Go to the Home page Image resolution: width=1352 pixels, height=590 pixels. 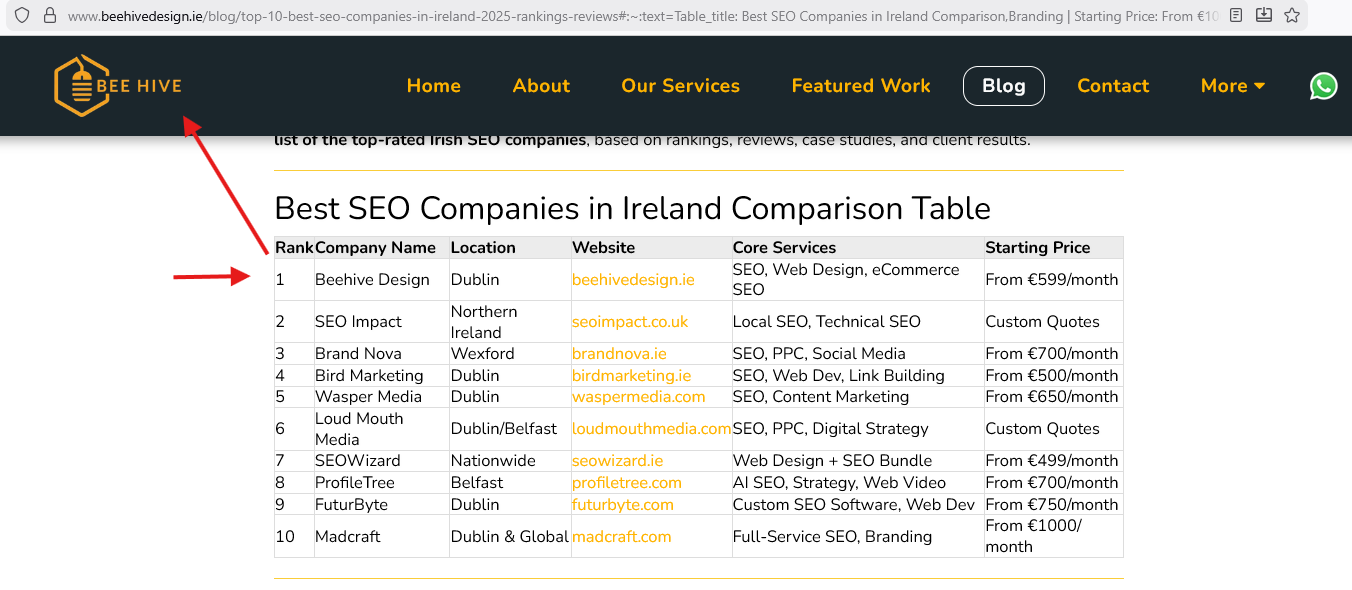433,86
